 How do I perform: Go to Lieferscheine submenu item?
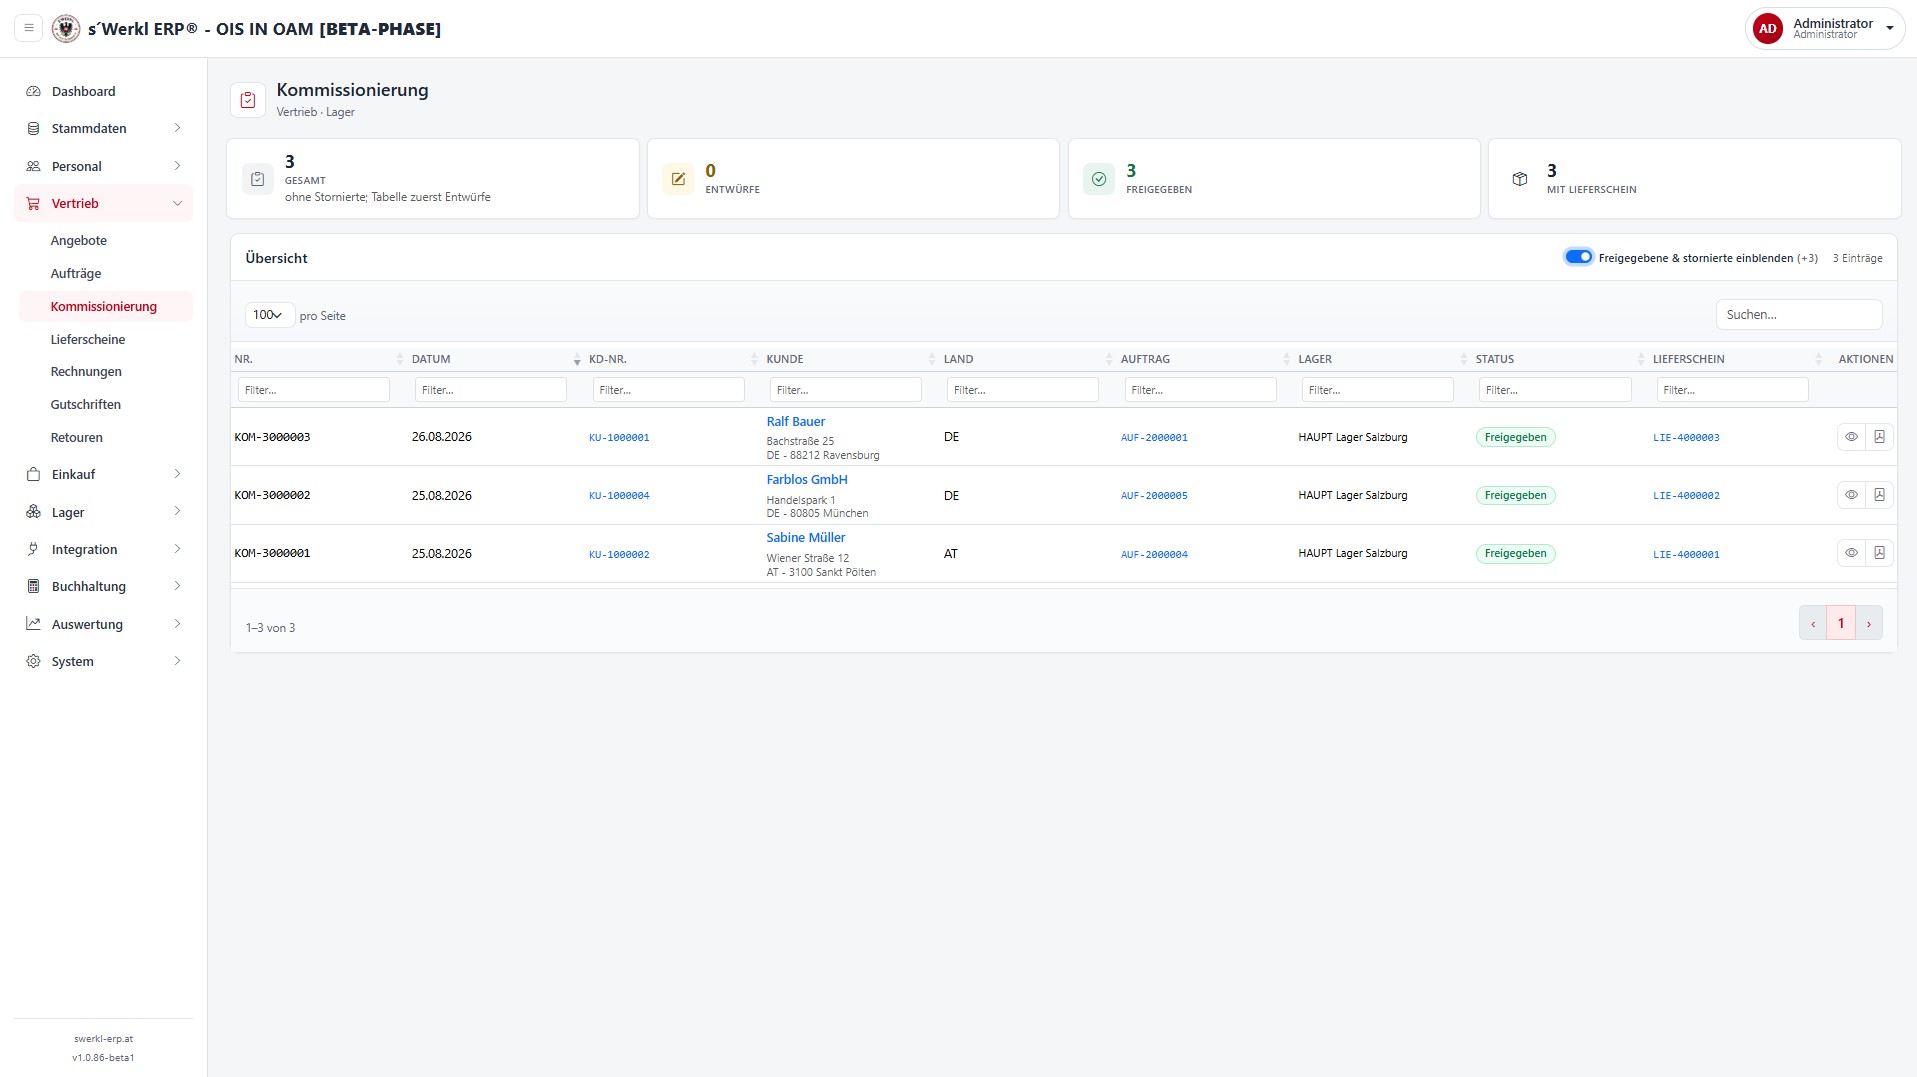[x=88, y=339]
